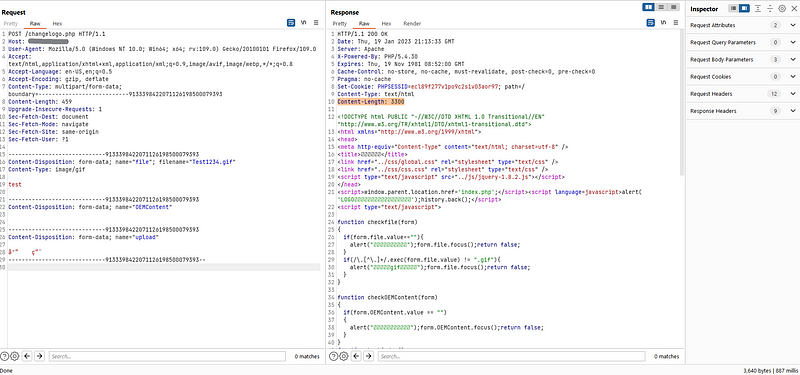The height and width of the screenshot is (375, 800).
Task: Switch Request view to Raw tab
Action: click(x=35, y=23)
